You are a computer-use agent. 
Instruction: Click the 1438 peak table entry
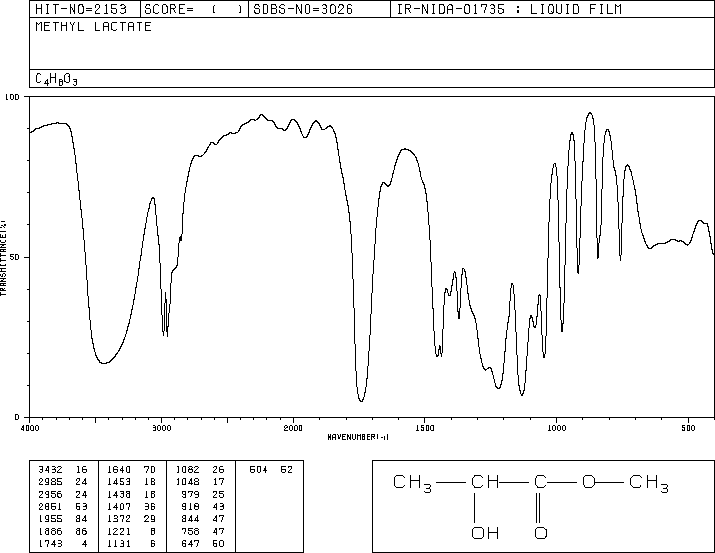119,494
